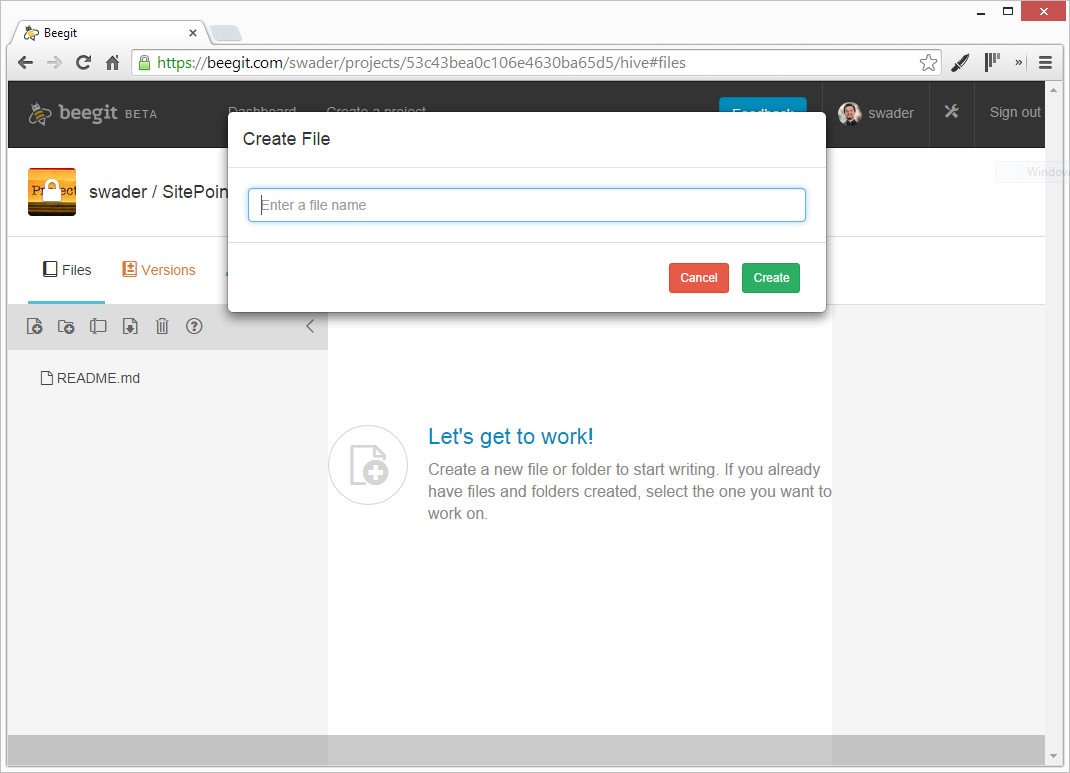Click the browser home icon
Image resolution: width=1070 pixels, height=773 pixels.
[x=113, y=63]
